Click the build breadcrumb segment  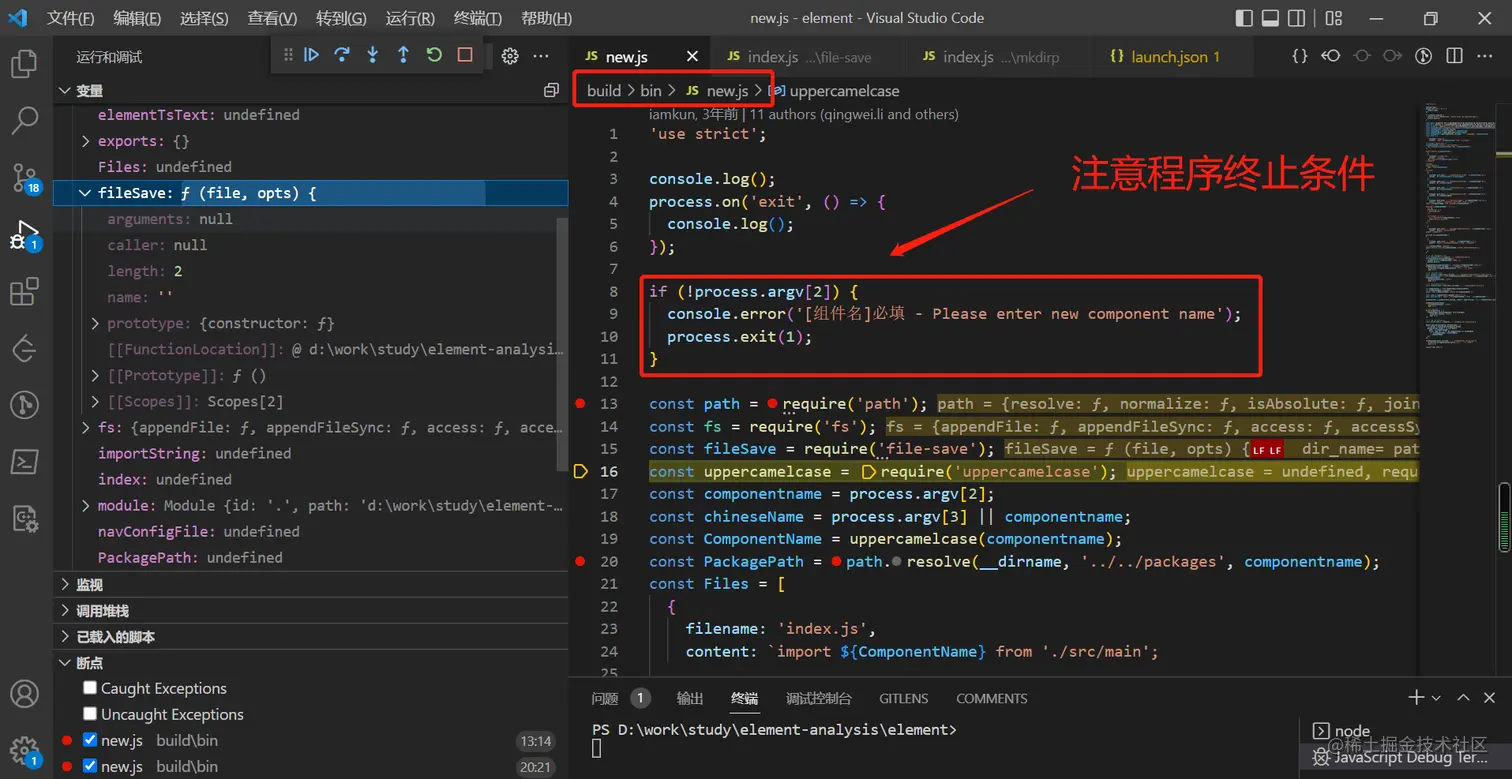604,90
